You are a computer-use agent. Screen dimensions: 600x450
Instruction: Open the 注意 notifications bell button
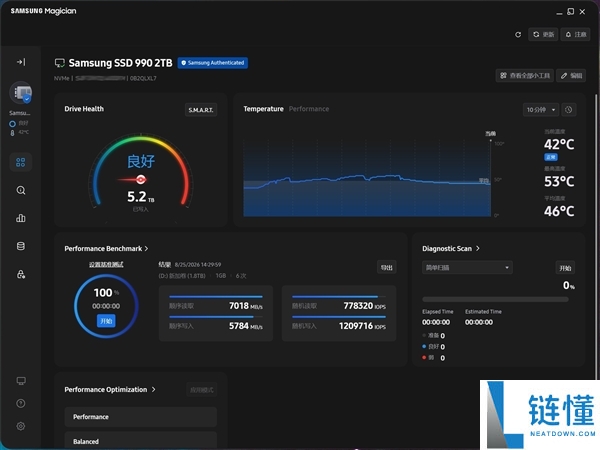576,34
